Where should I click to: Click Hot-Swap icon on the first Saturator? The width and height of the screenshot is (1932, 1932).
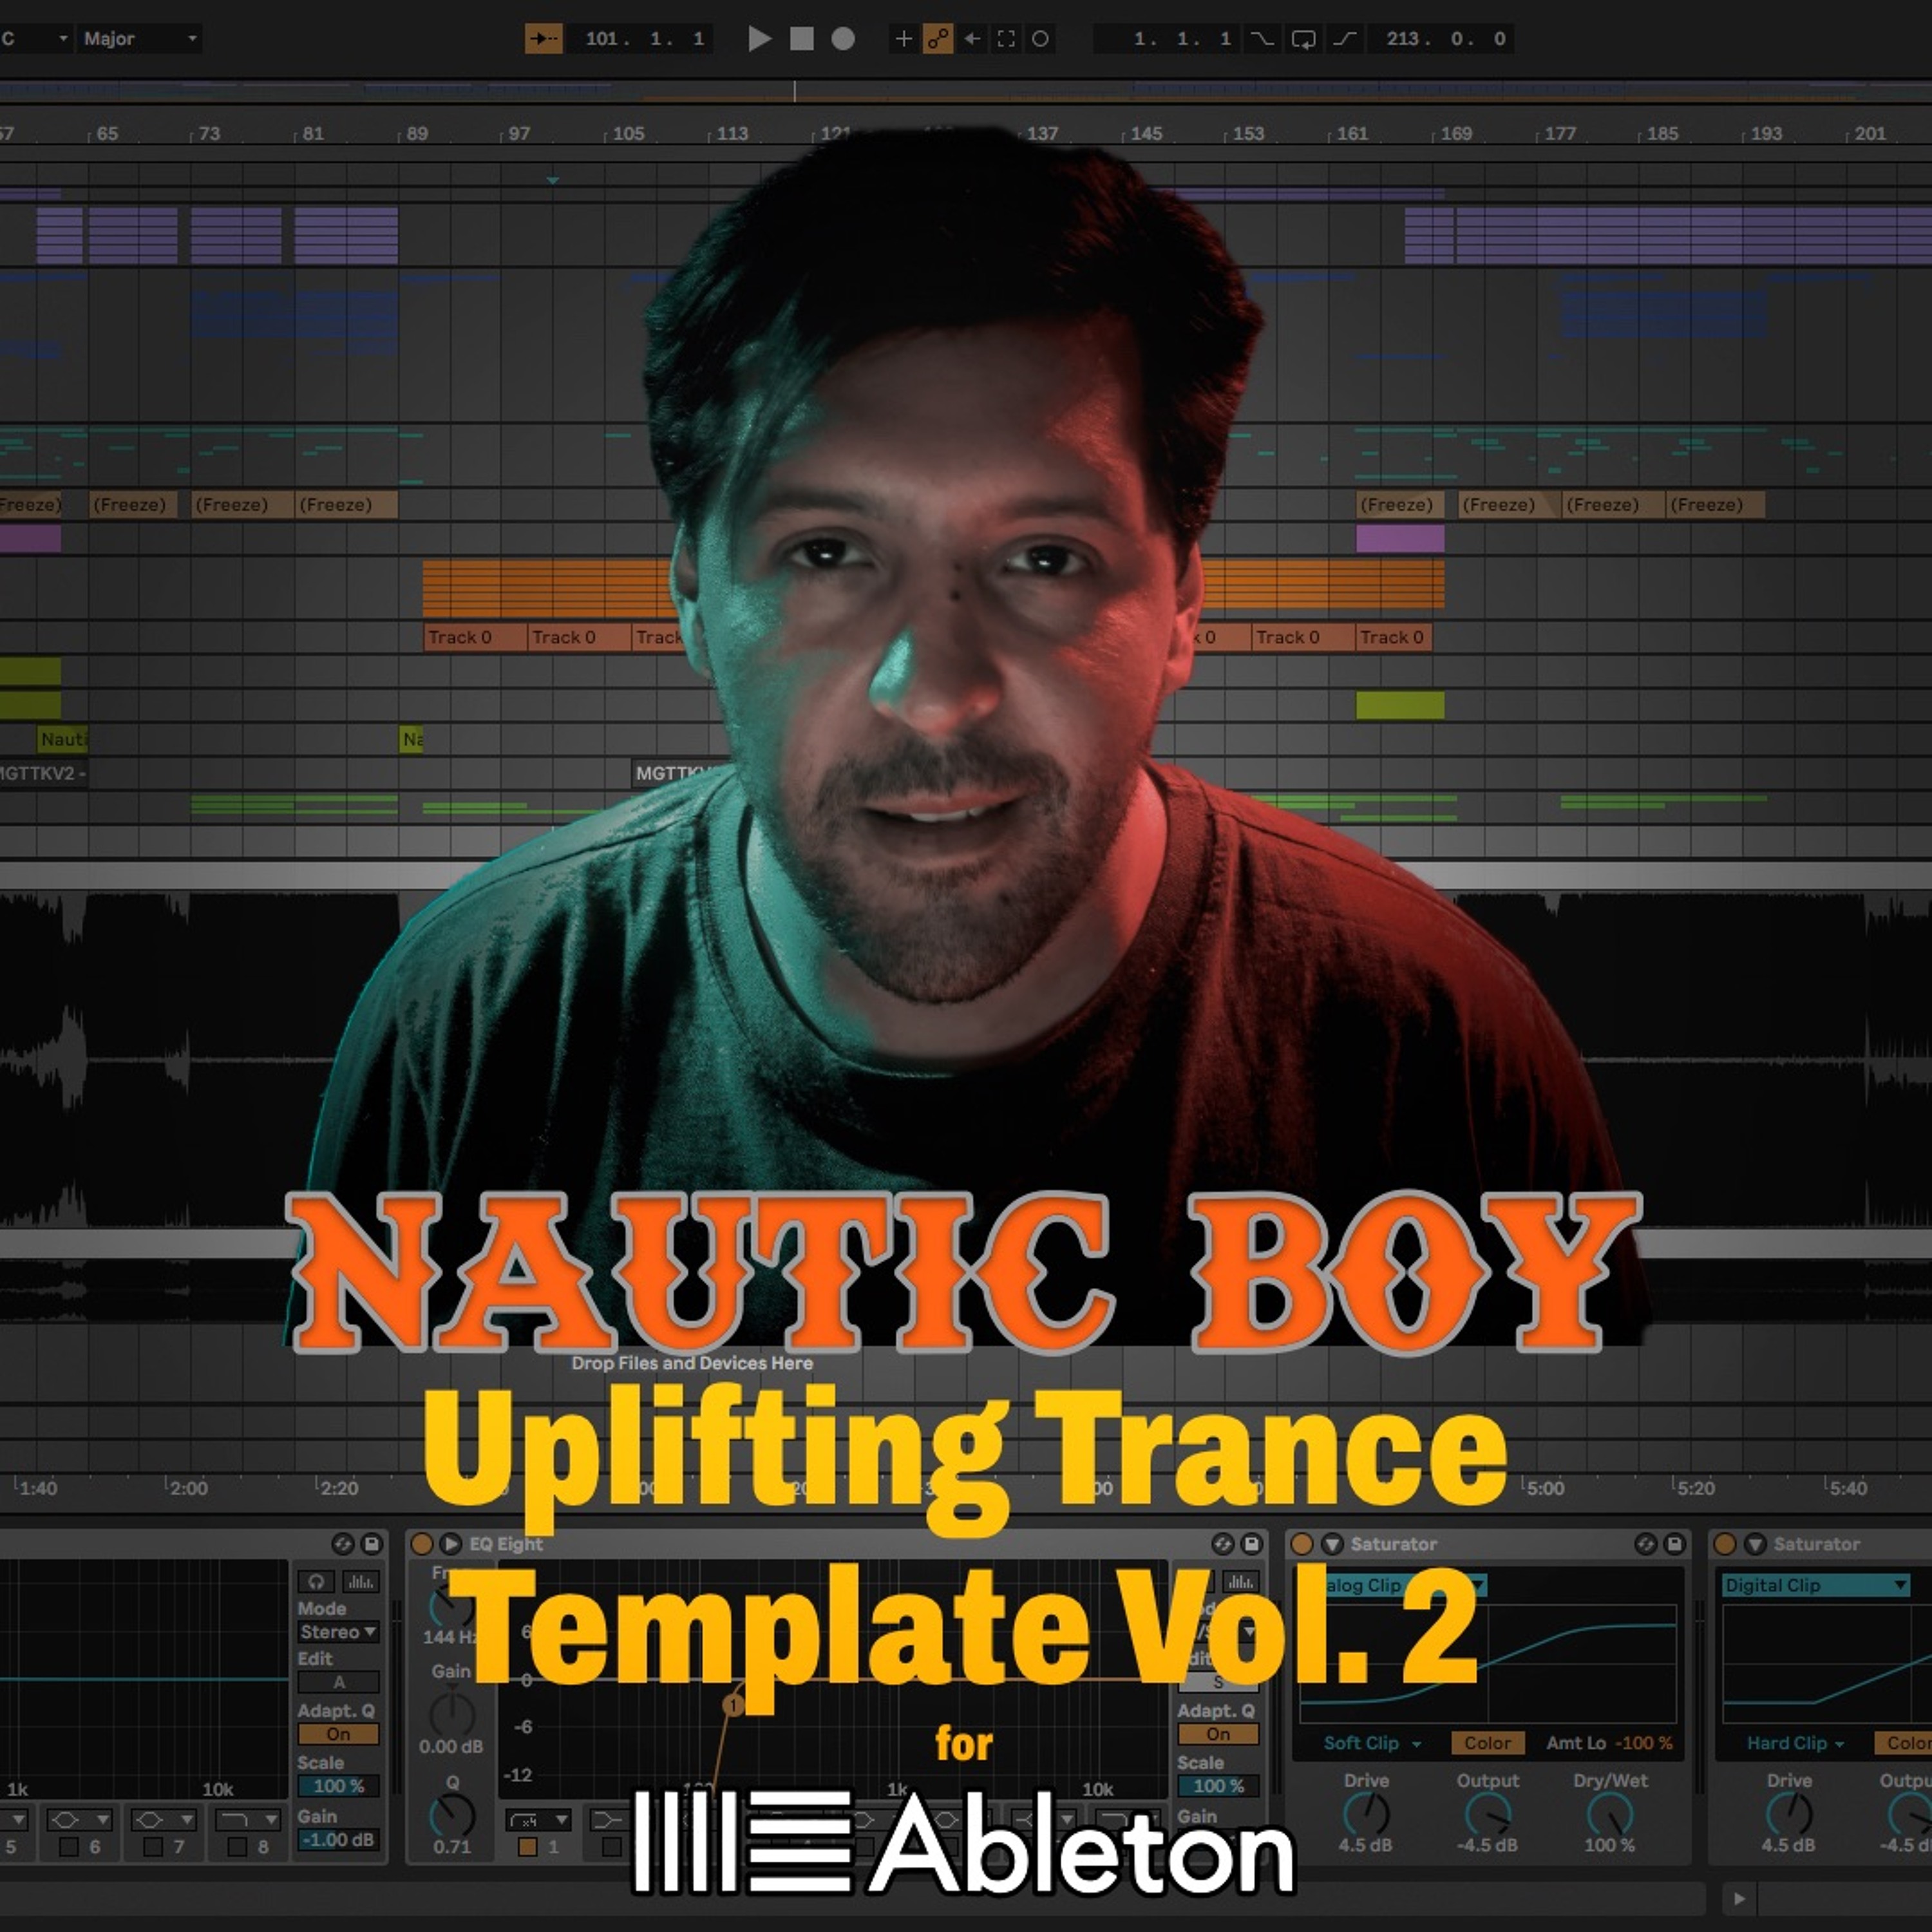coord(1646,1544)
